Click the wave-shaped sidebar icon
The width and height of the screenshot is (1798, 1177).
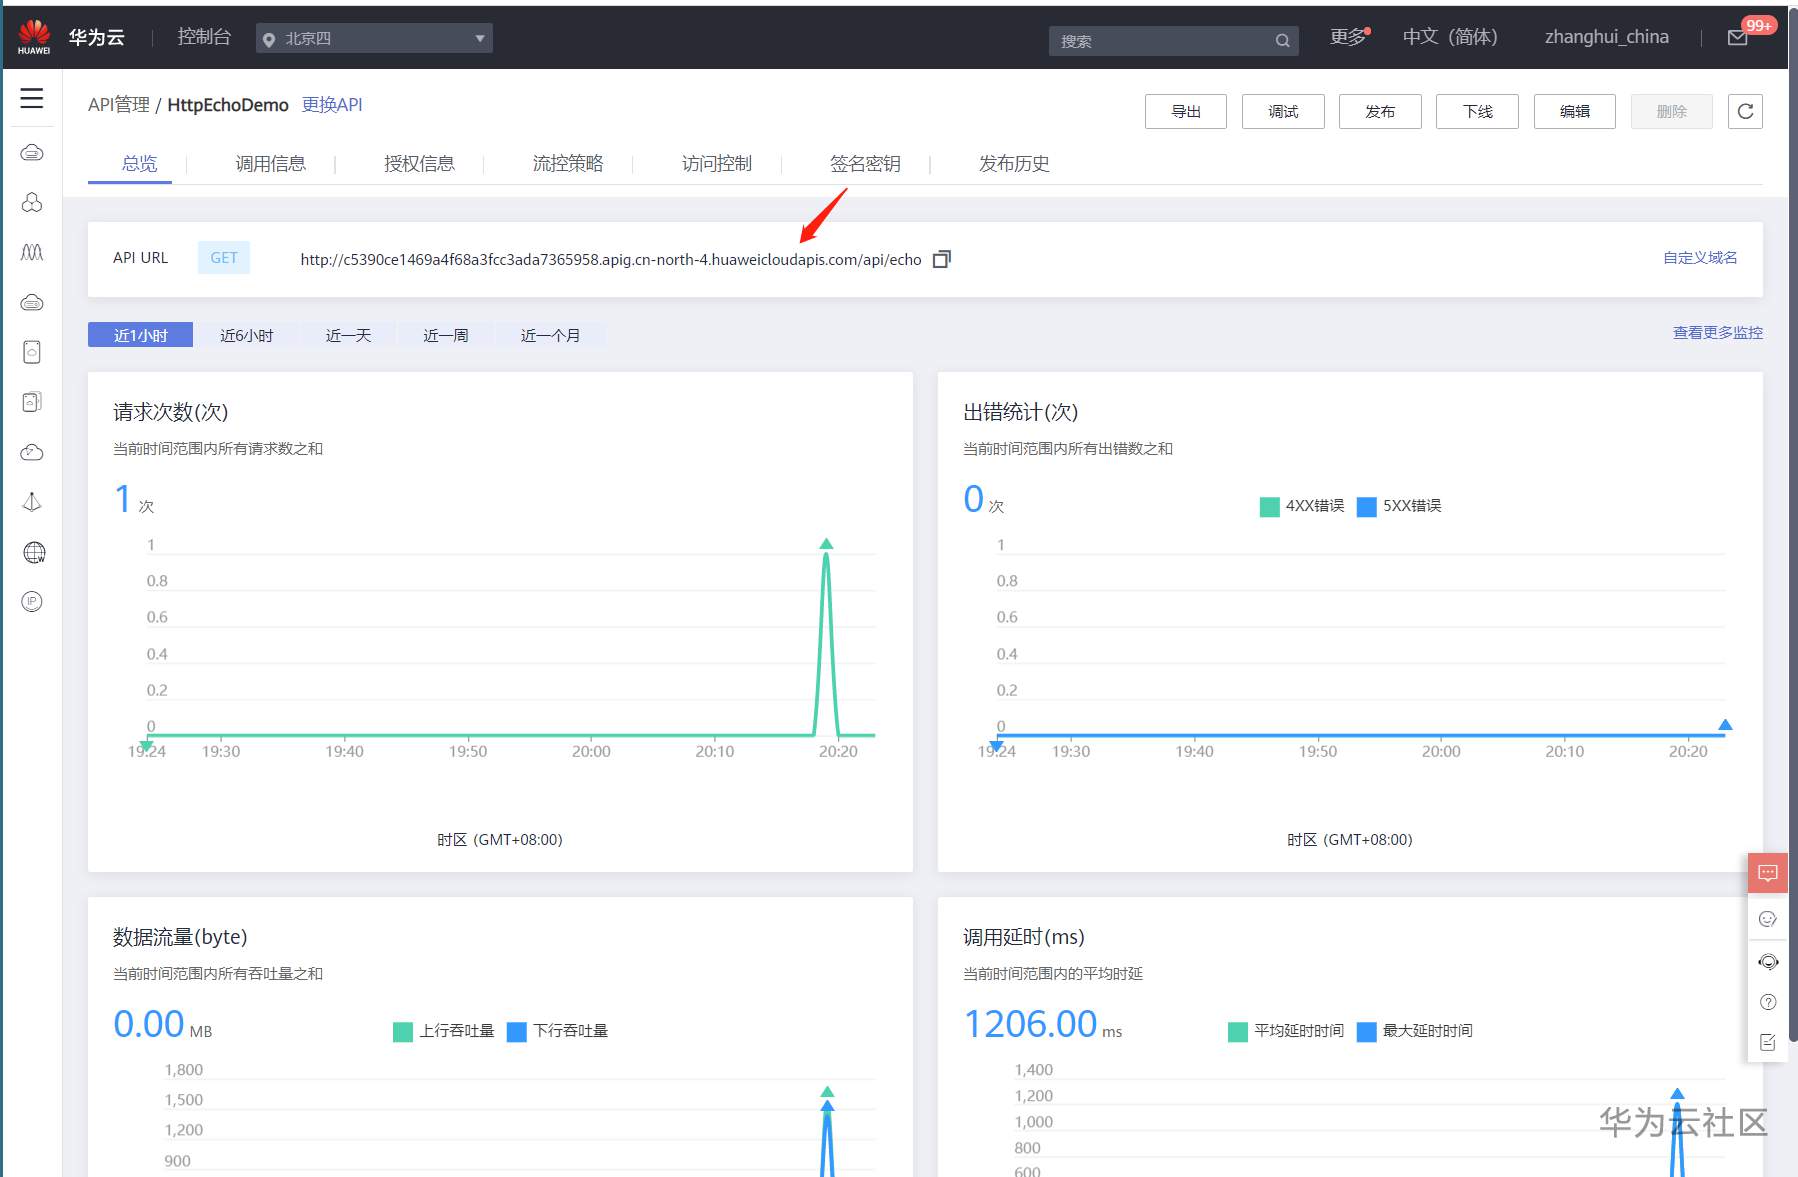[32, 252]
